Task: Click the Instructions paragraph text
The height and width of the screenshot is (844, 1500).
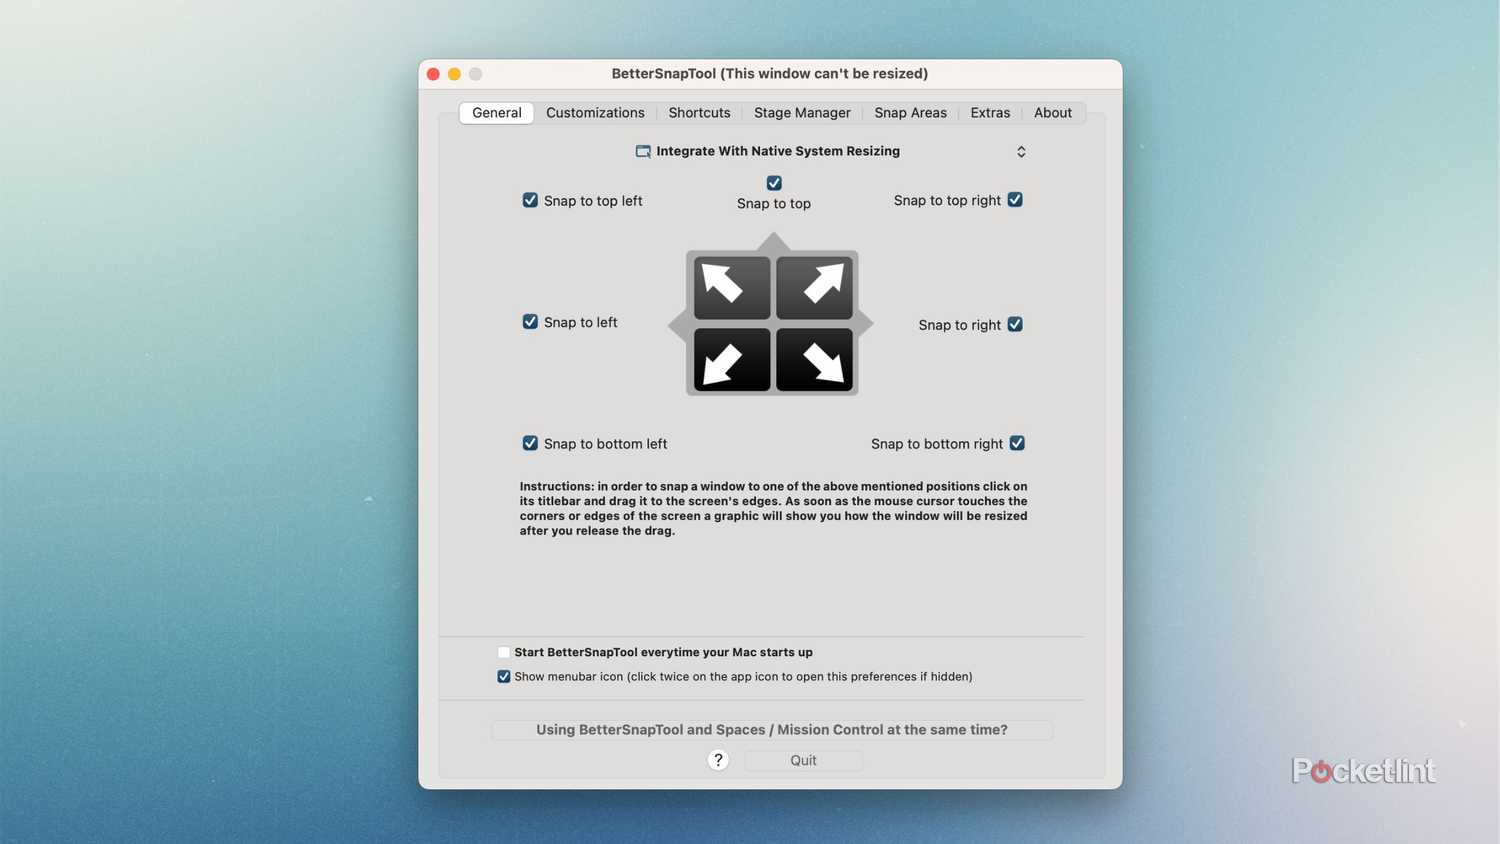Action: pyautogui.click(x=773, y=508)
